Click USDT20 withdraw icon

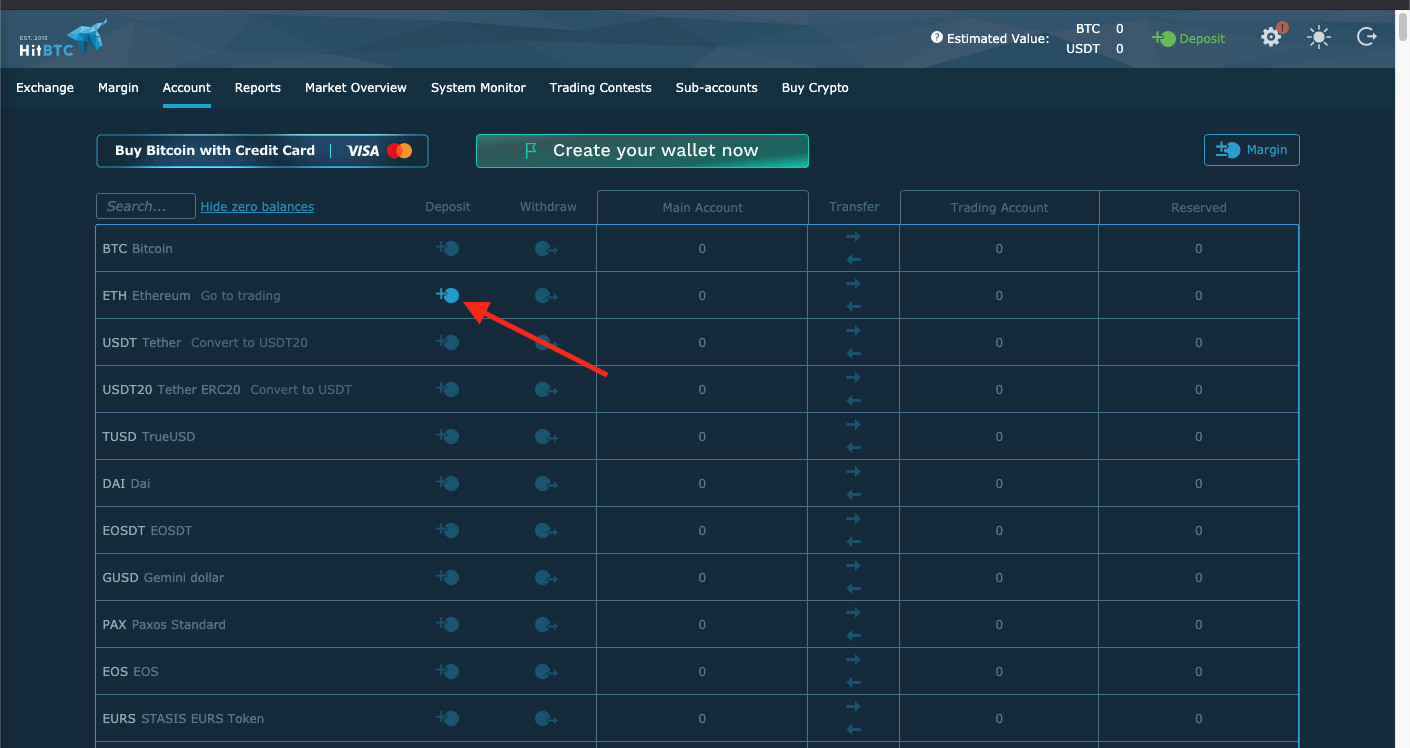546,390
